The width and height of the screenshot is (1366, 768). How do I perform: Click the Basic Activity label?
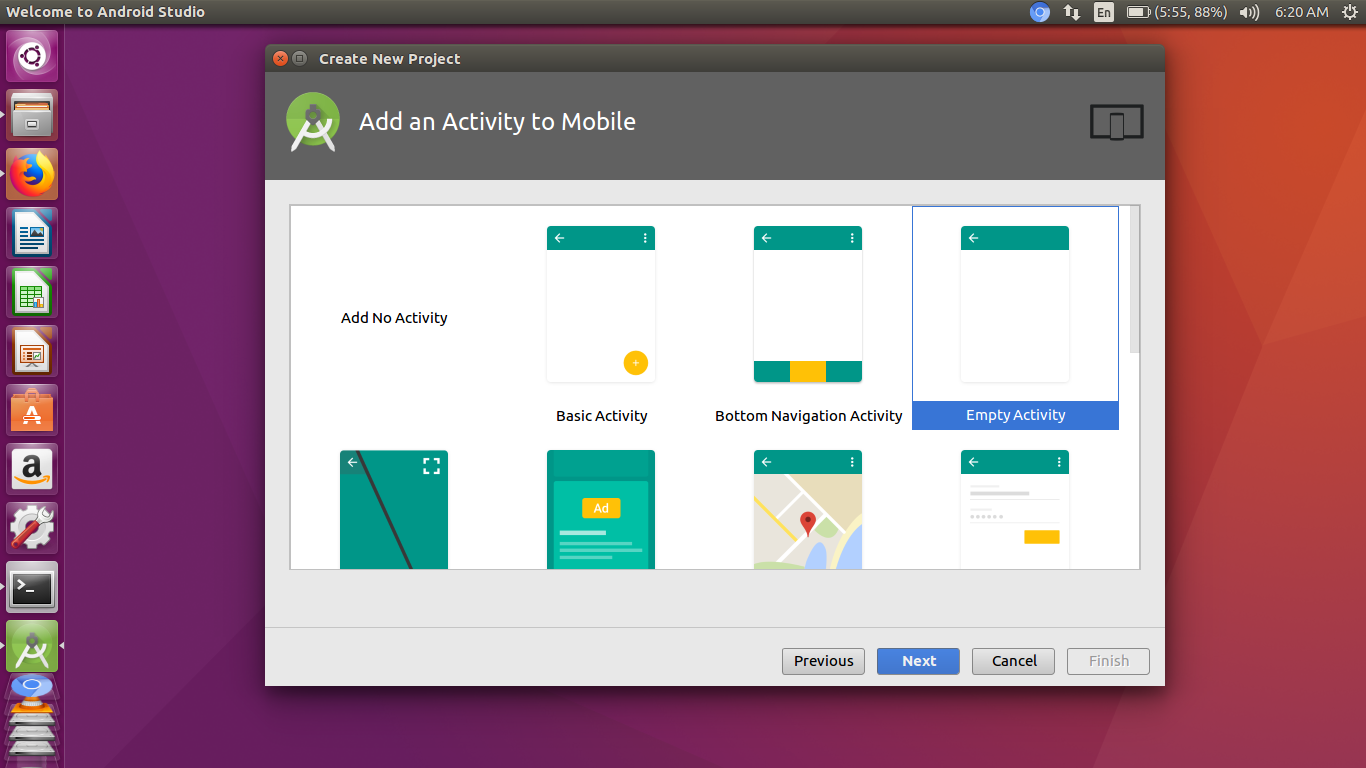click(x=602, y=416)
